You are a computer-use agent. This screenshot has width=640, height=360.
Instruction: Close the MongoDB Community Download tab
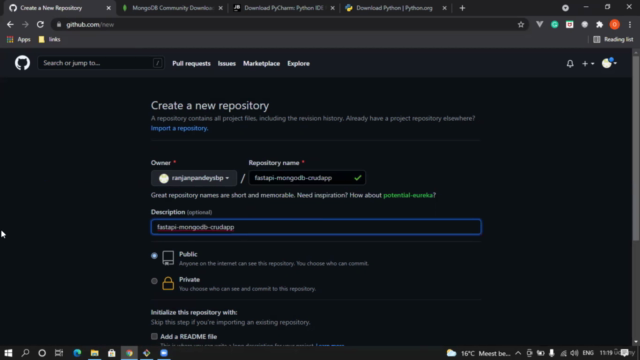coord(220,8)
